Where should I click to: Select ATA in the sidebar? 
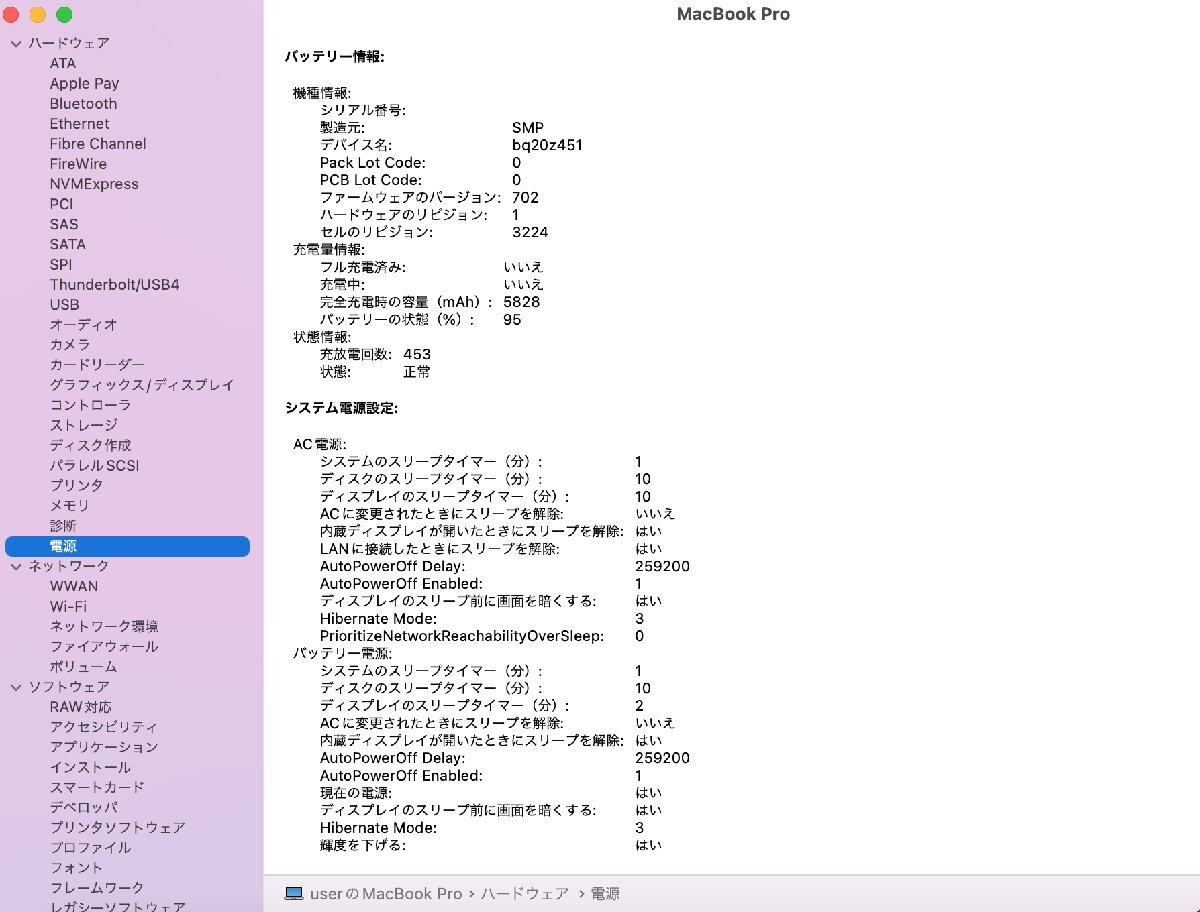click(x=63, y=63)
